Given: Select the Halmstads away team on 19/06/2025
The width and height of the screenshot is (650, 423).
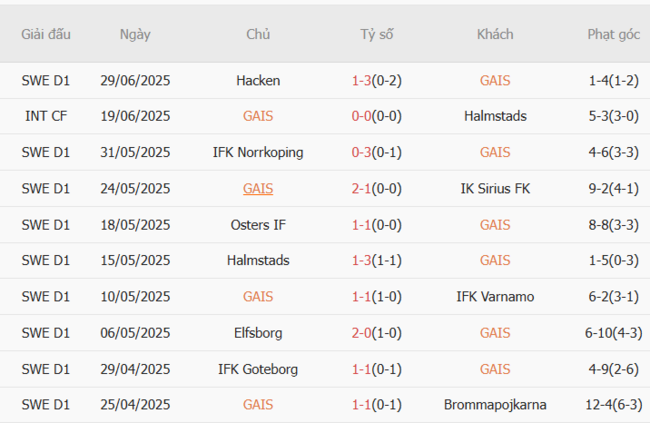Looking at the screenshot, I should [x=495, y=116].
